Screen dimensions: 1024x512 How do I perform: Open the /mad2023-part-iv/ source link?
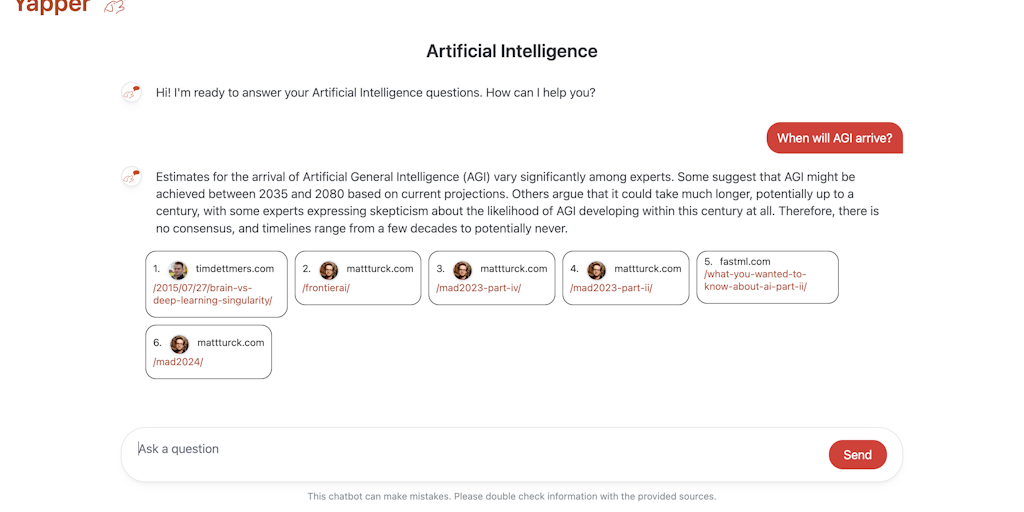point(478,288)
